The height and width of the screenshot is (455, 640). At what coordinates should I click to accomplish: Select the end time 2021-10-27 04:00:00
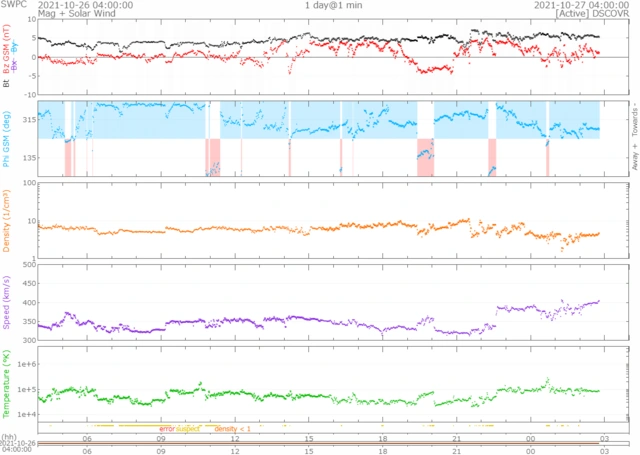tap(582, 5)
